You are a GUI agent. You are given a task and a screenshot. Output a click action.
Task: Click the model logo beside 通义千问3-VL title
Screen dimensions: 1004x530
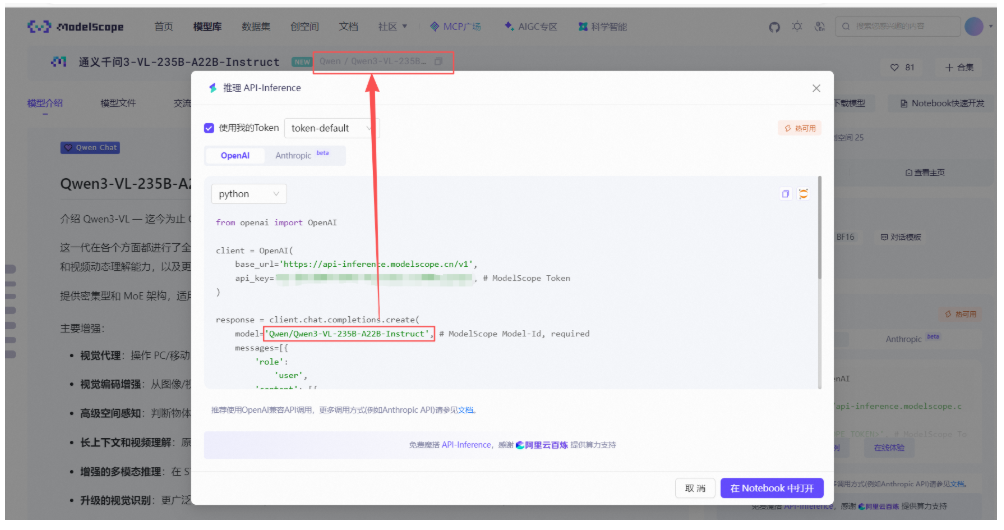tap(58, 62)
